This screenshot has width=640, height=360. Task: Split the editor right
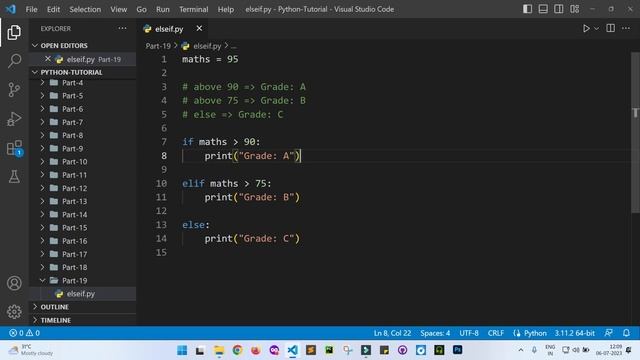(x=611, y=28)
